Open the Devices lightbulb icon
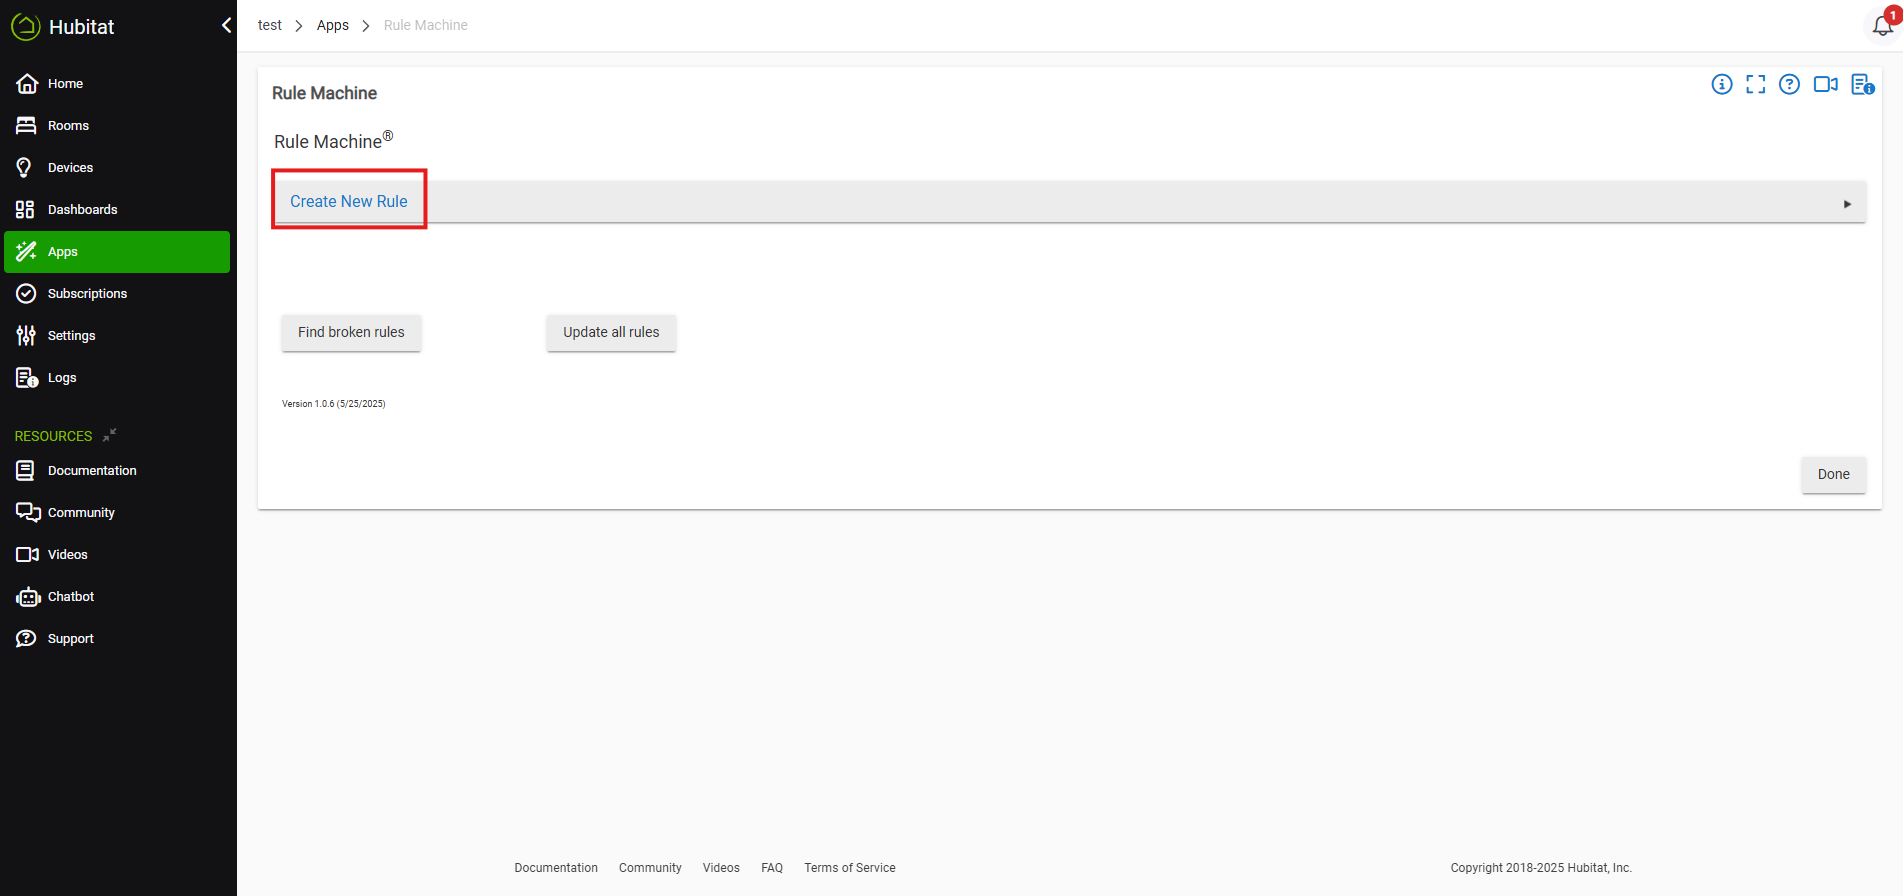1903x896 pixels. click(x=25, y=167)
